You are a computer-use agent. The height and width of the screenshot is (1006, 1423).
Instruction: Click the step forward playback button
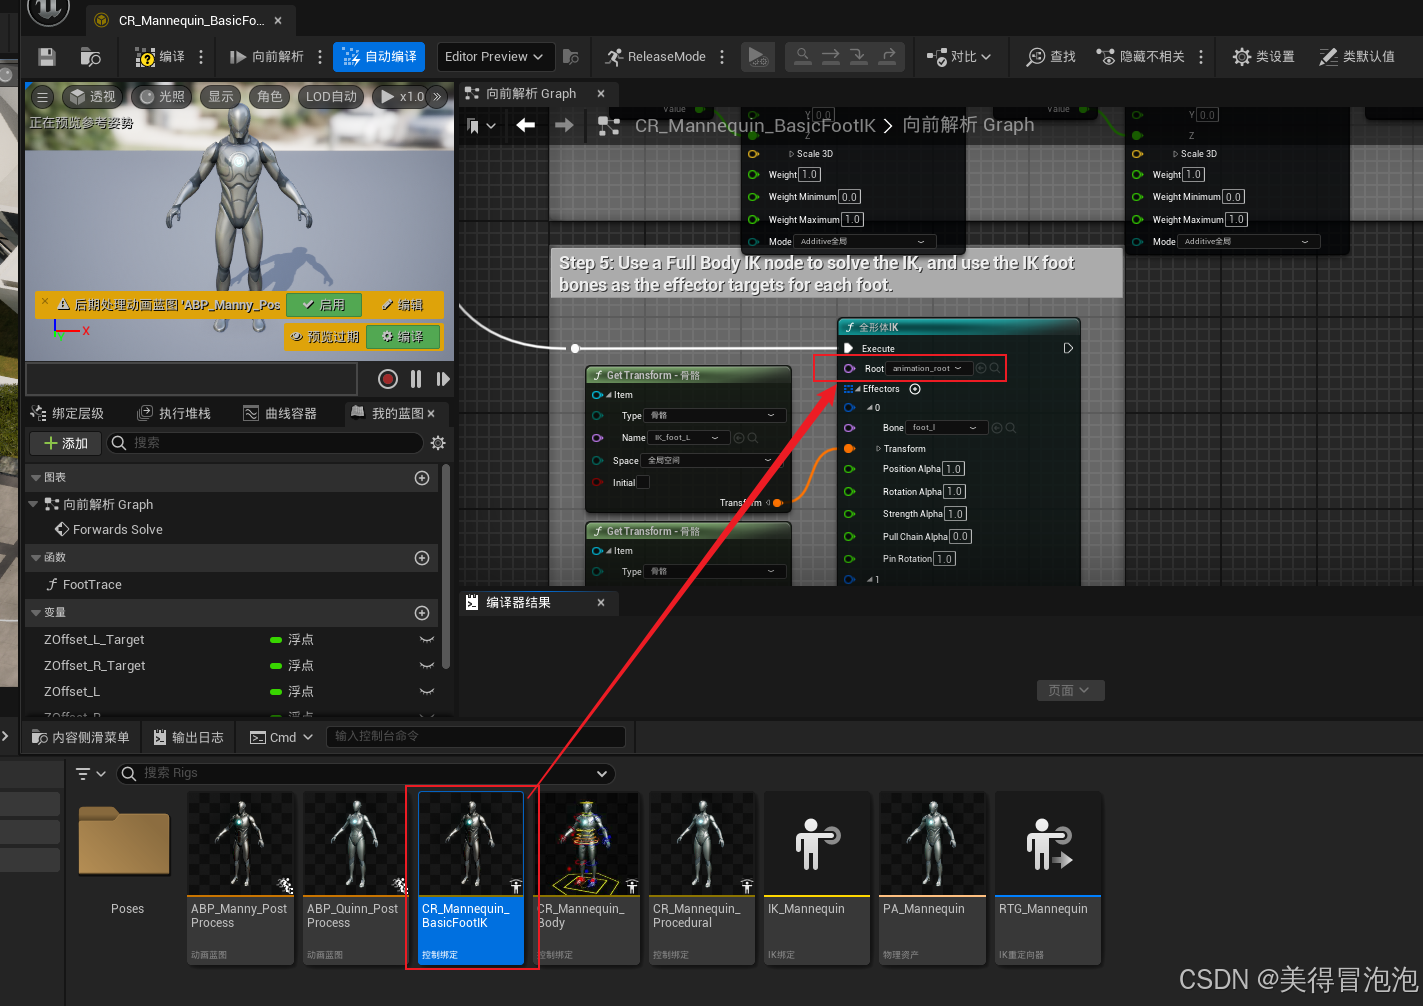443,379
